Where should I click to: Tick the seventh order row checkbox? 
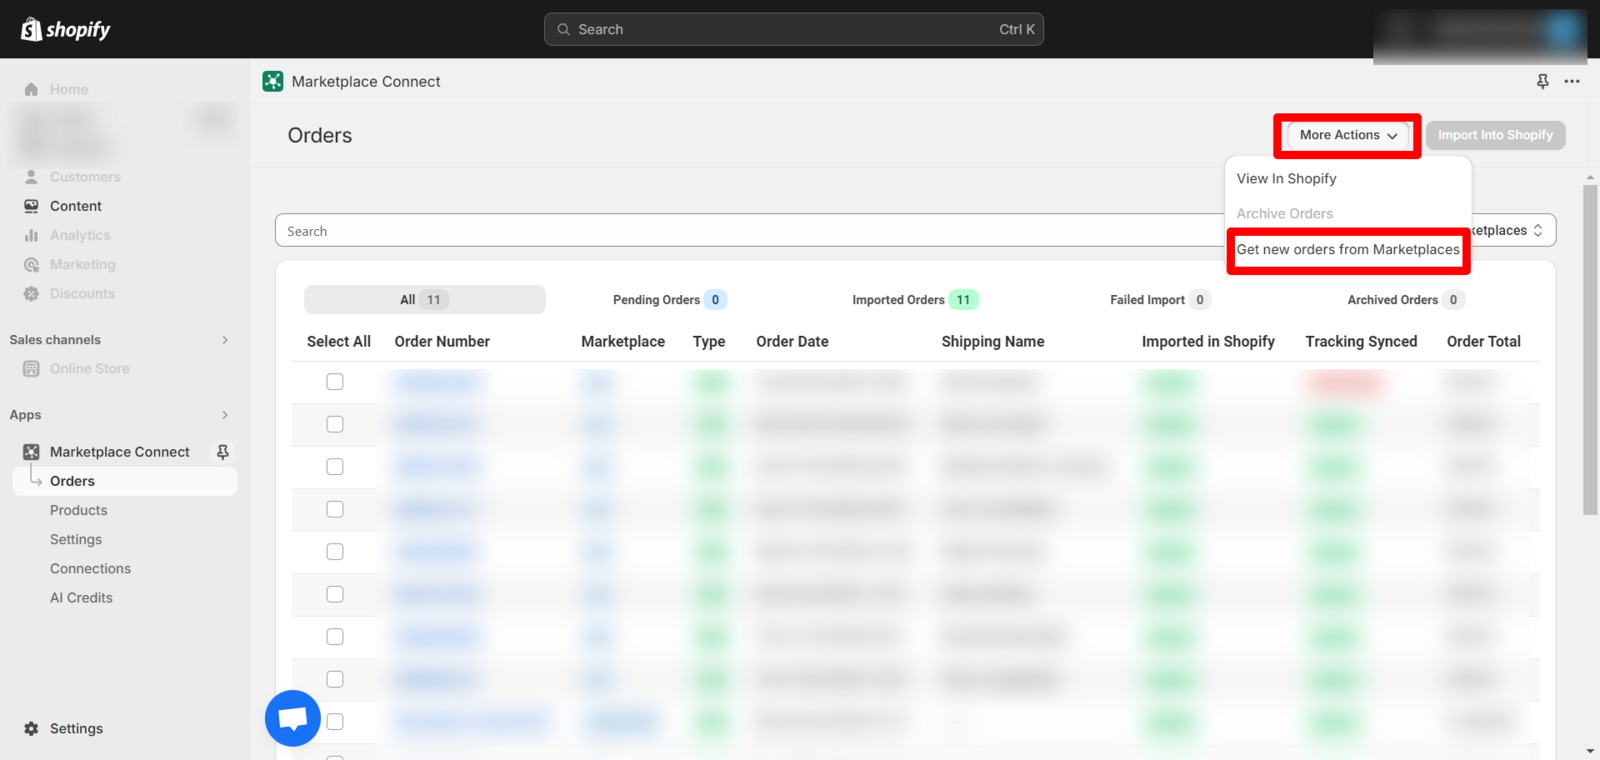click(x=335, y=637)
